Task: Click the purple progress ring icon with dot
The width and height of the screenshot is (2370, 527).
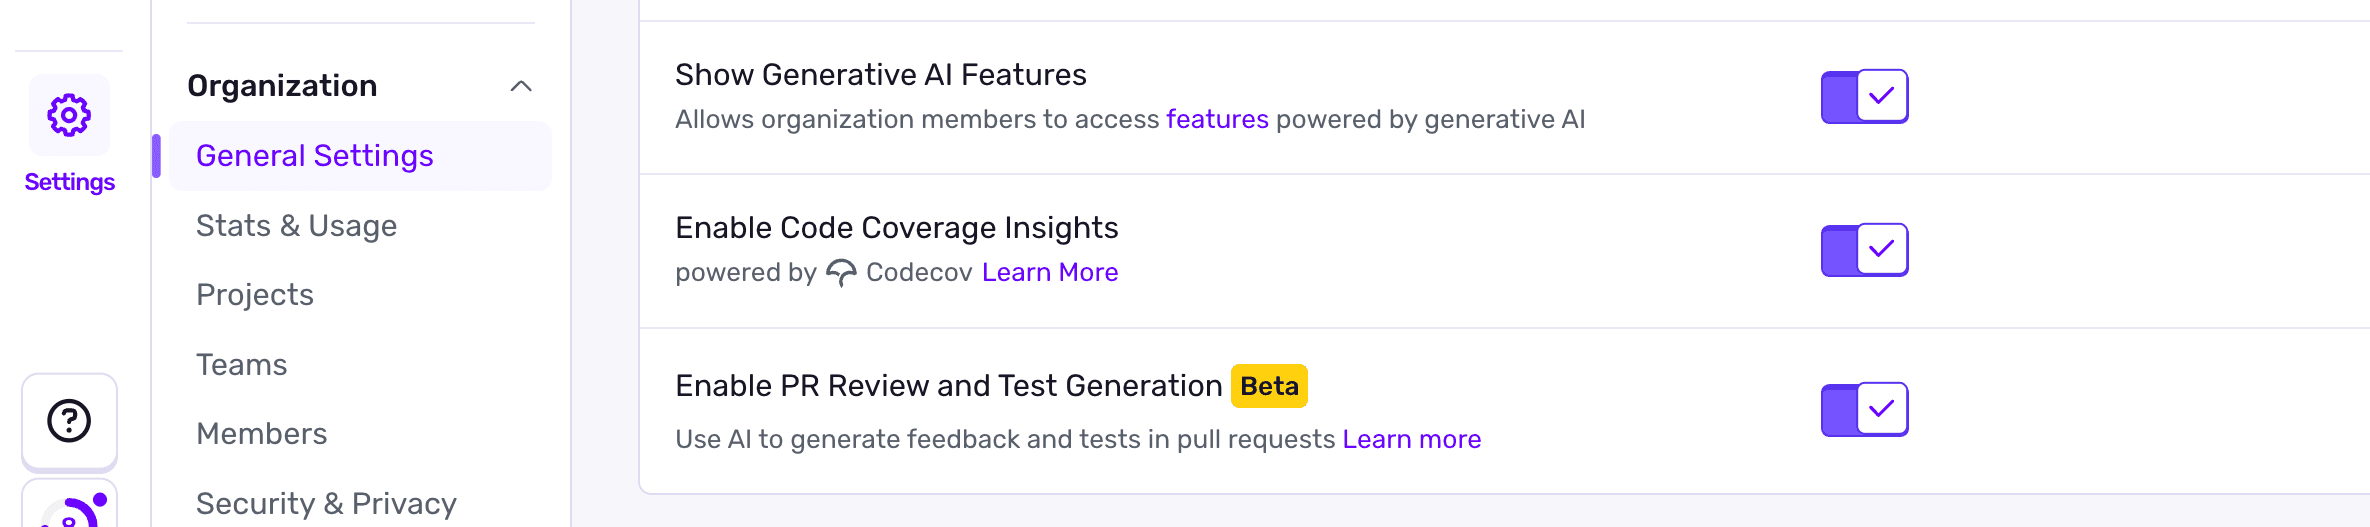Action: [x=72, y=510]
